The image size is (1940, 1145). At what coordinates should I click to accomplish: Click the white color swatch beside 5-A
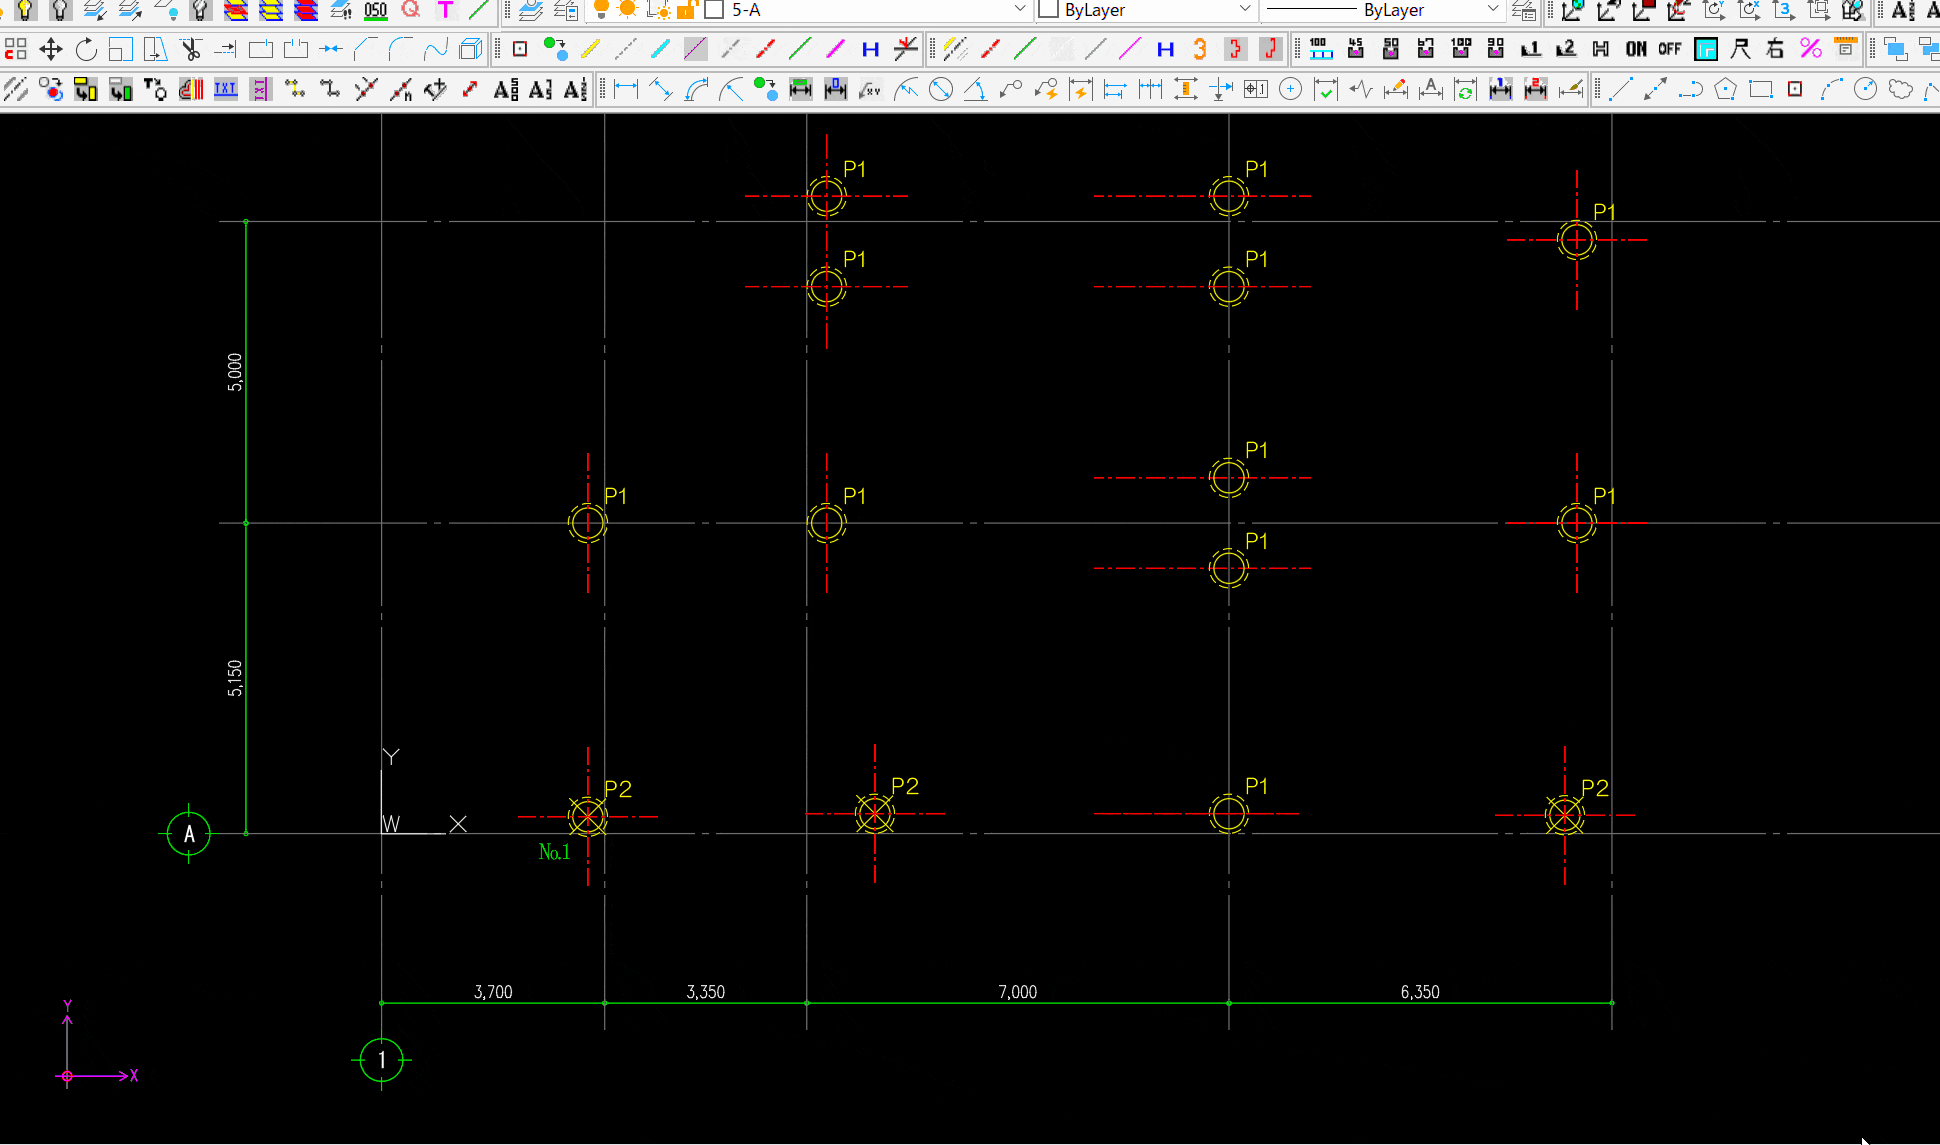tap(714, 10)
